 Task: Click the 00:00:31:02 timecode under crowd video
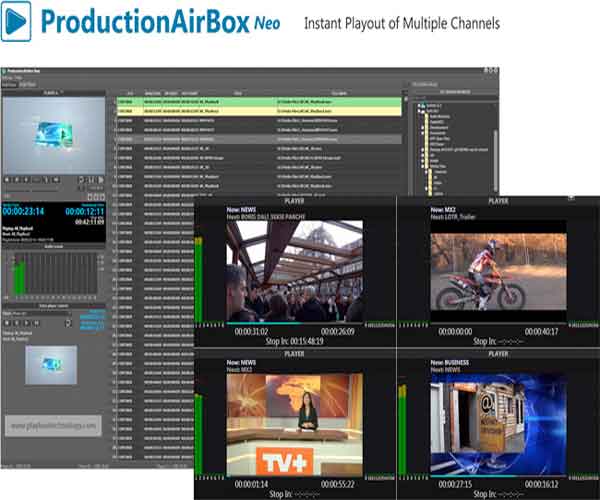pyautogui.click(x=251, y=331)
